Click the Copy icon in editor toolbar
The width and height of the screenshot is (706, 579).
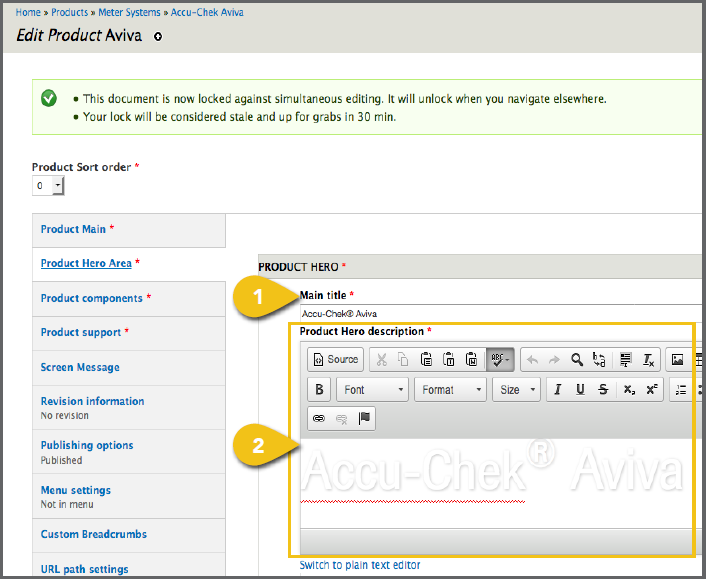pos(403,359)
